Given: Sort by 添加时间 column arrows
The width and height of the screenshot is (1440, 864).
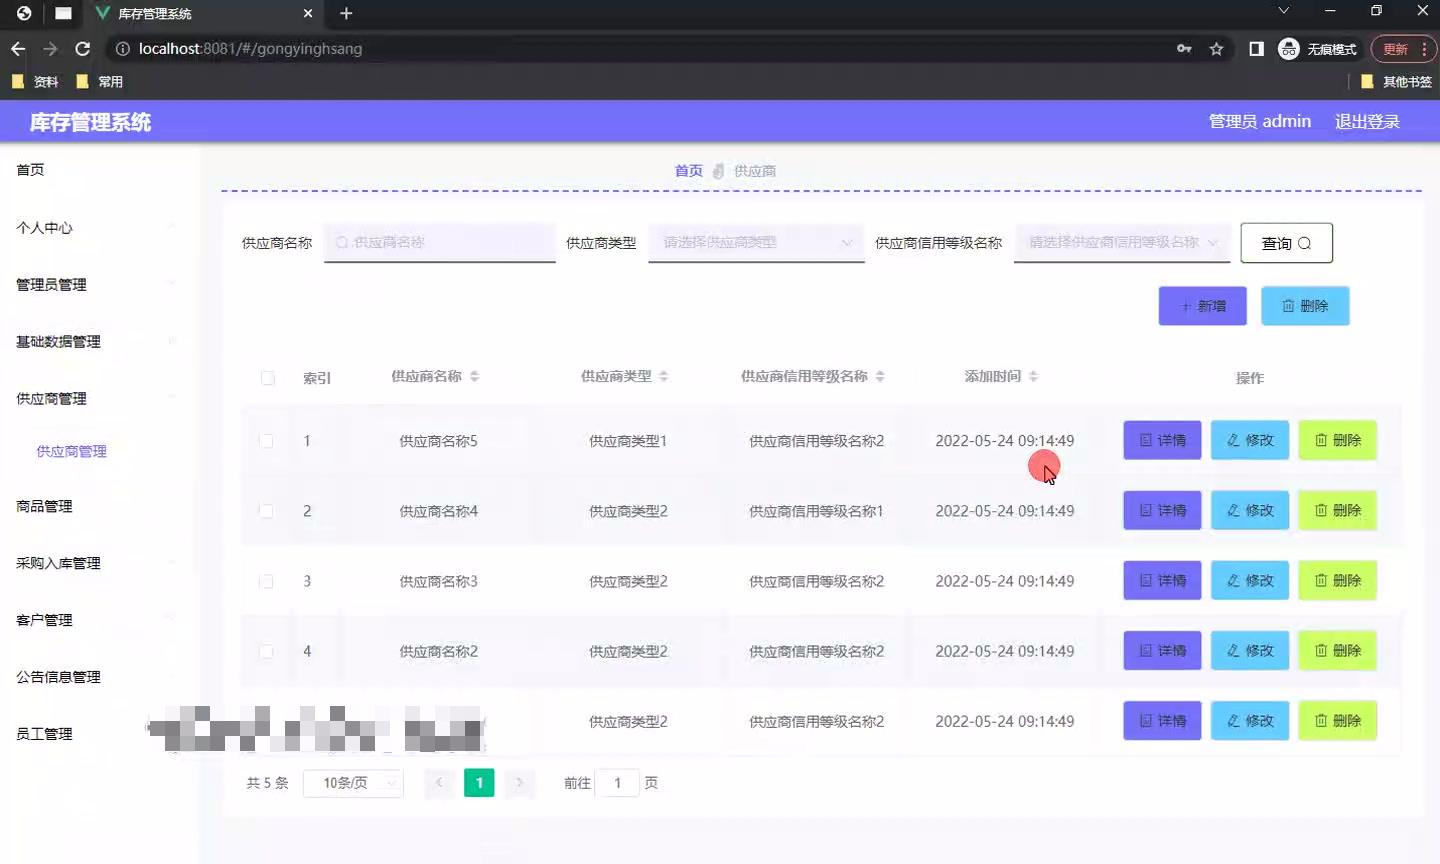Looking at the screenshot, I should (1033, 376).
